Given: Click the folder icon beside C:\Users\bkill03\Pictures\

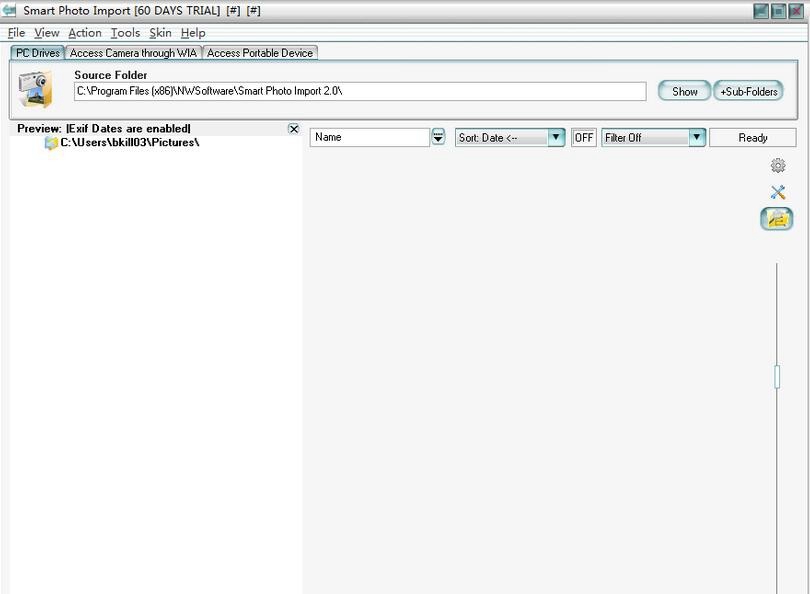Looking at the screenshot, I should pos(51,143).
